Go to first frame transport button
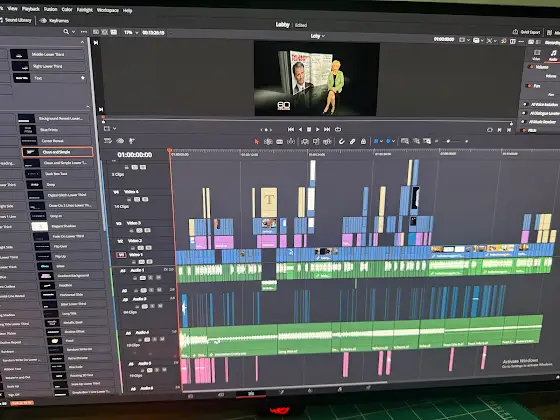 click(x=291, y=129)
